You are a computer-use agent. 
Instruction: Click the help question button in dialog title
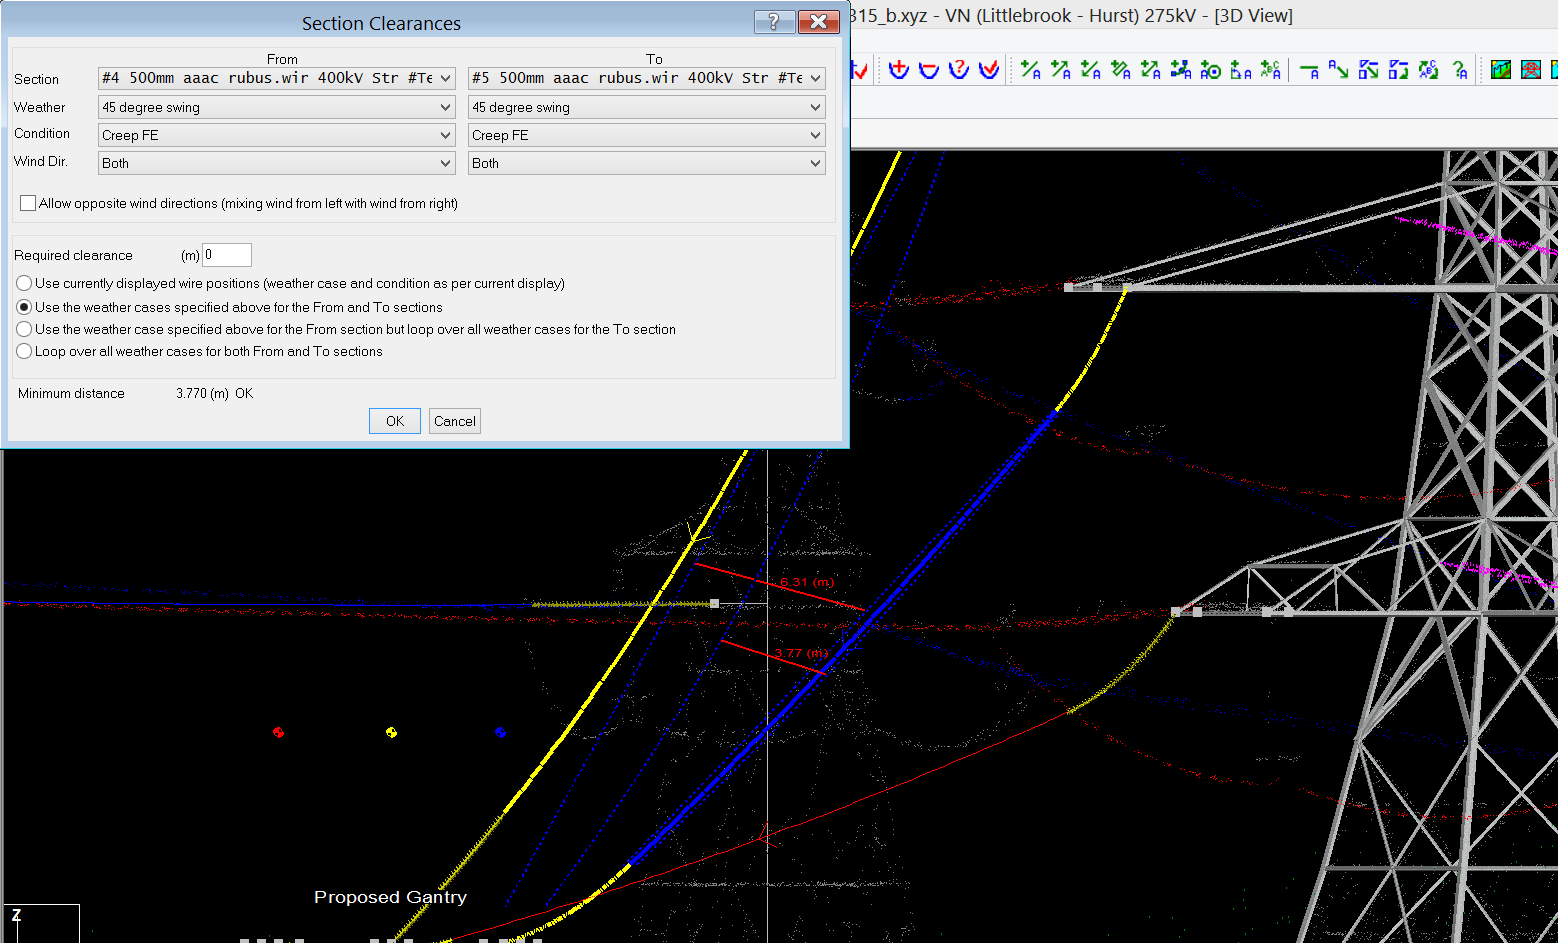pos(775,22)
